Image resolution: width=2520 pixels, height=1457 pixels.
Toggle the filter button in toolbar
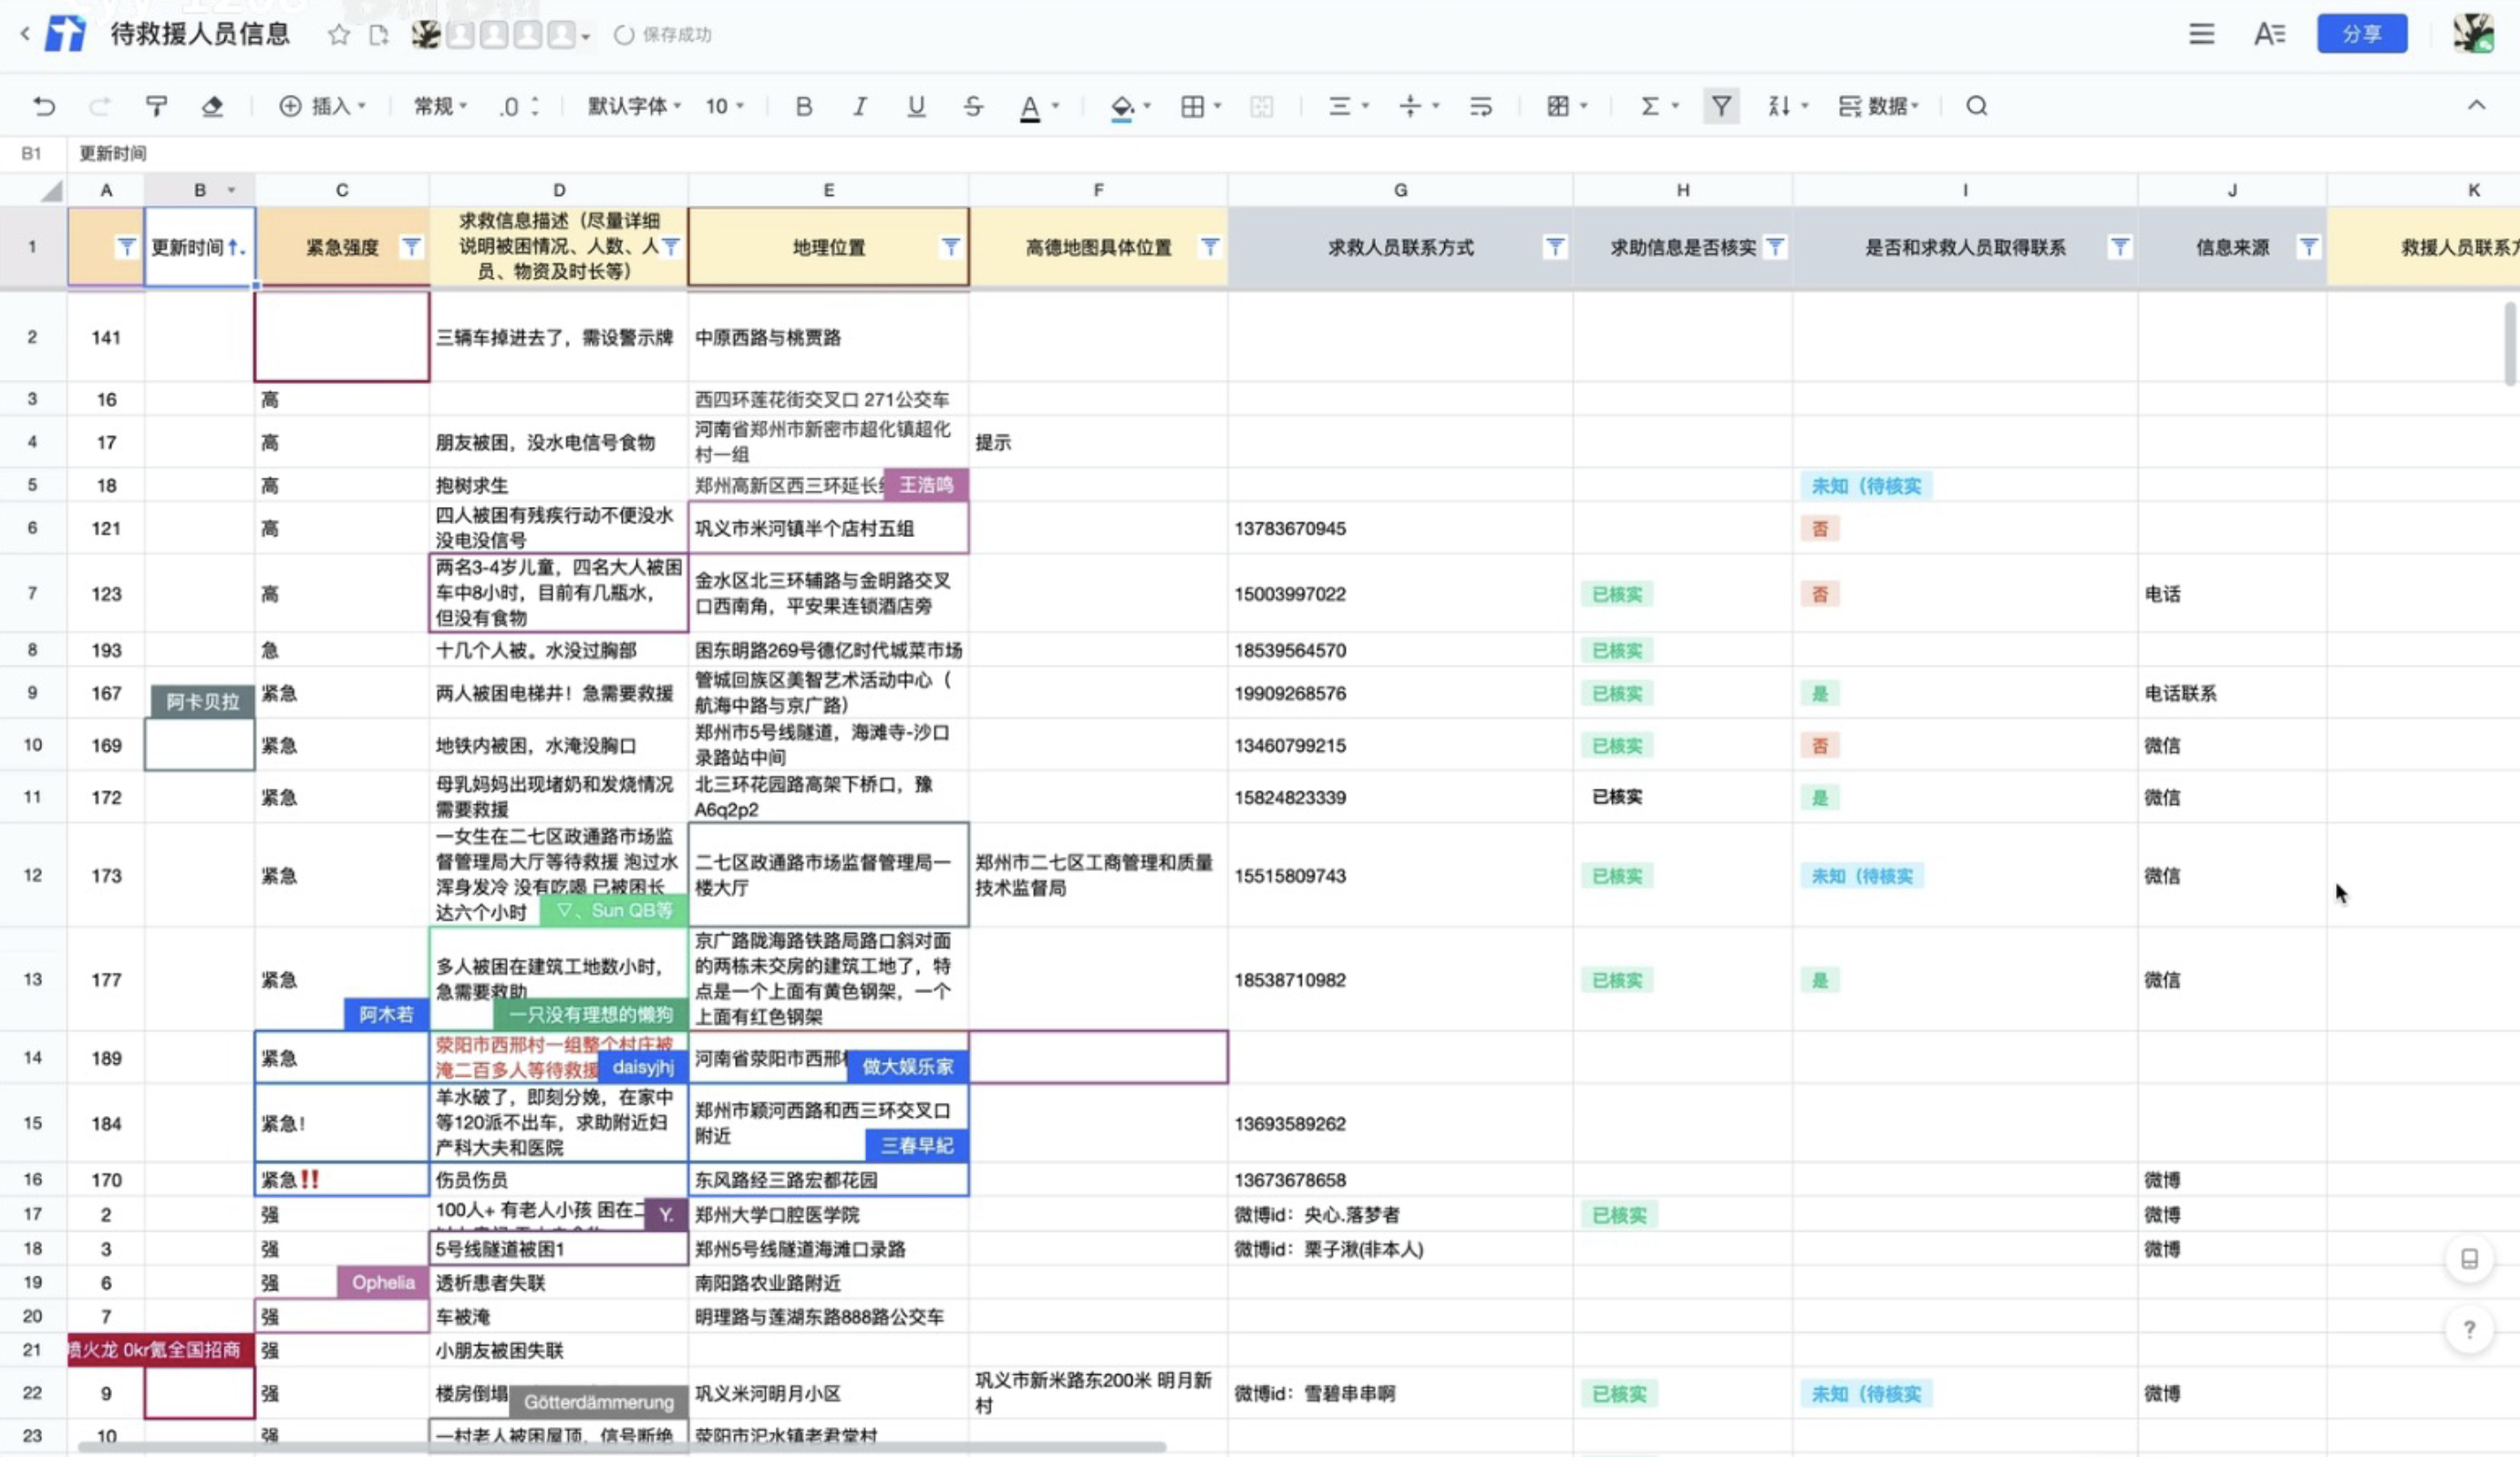(x=1720, y=106)
